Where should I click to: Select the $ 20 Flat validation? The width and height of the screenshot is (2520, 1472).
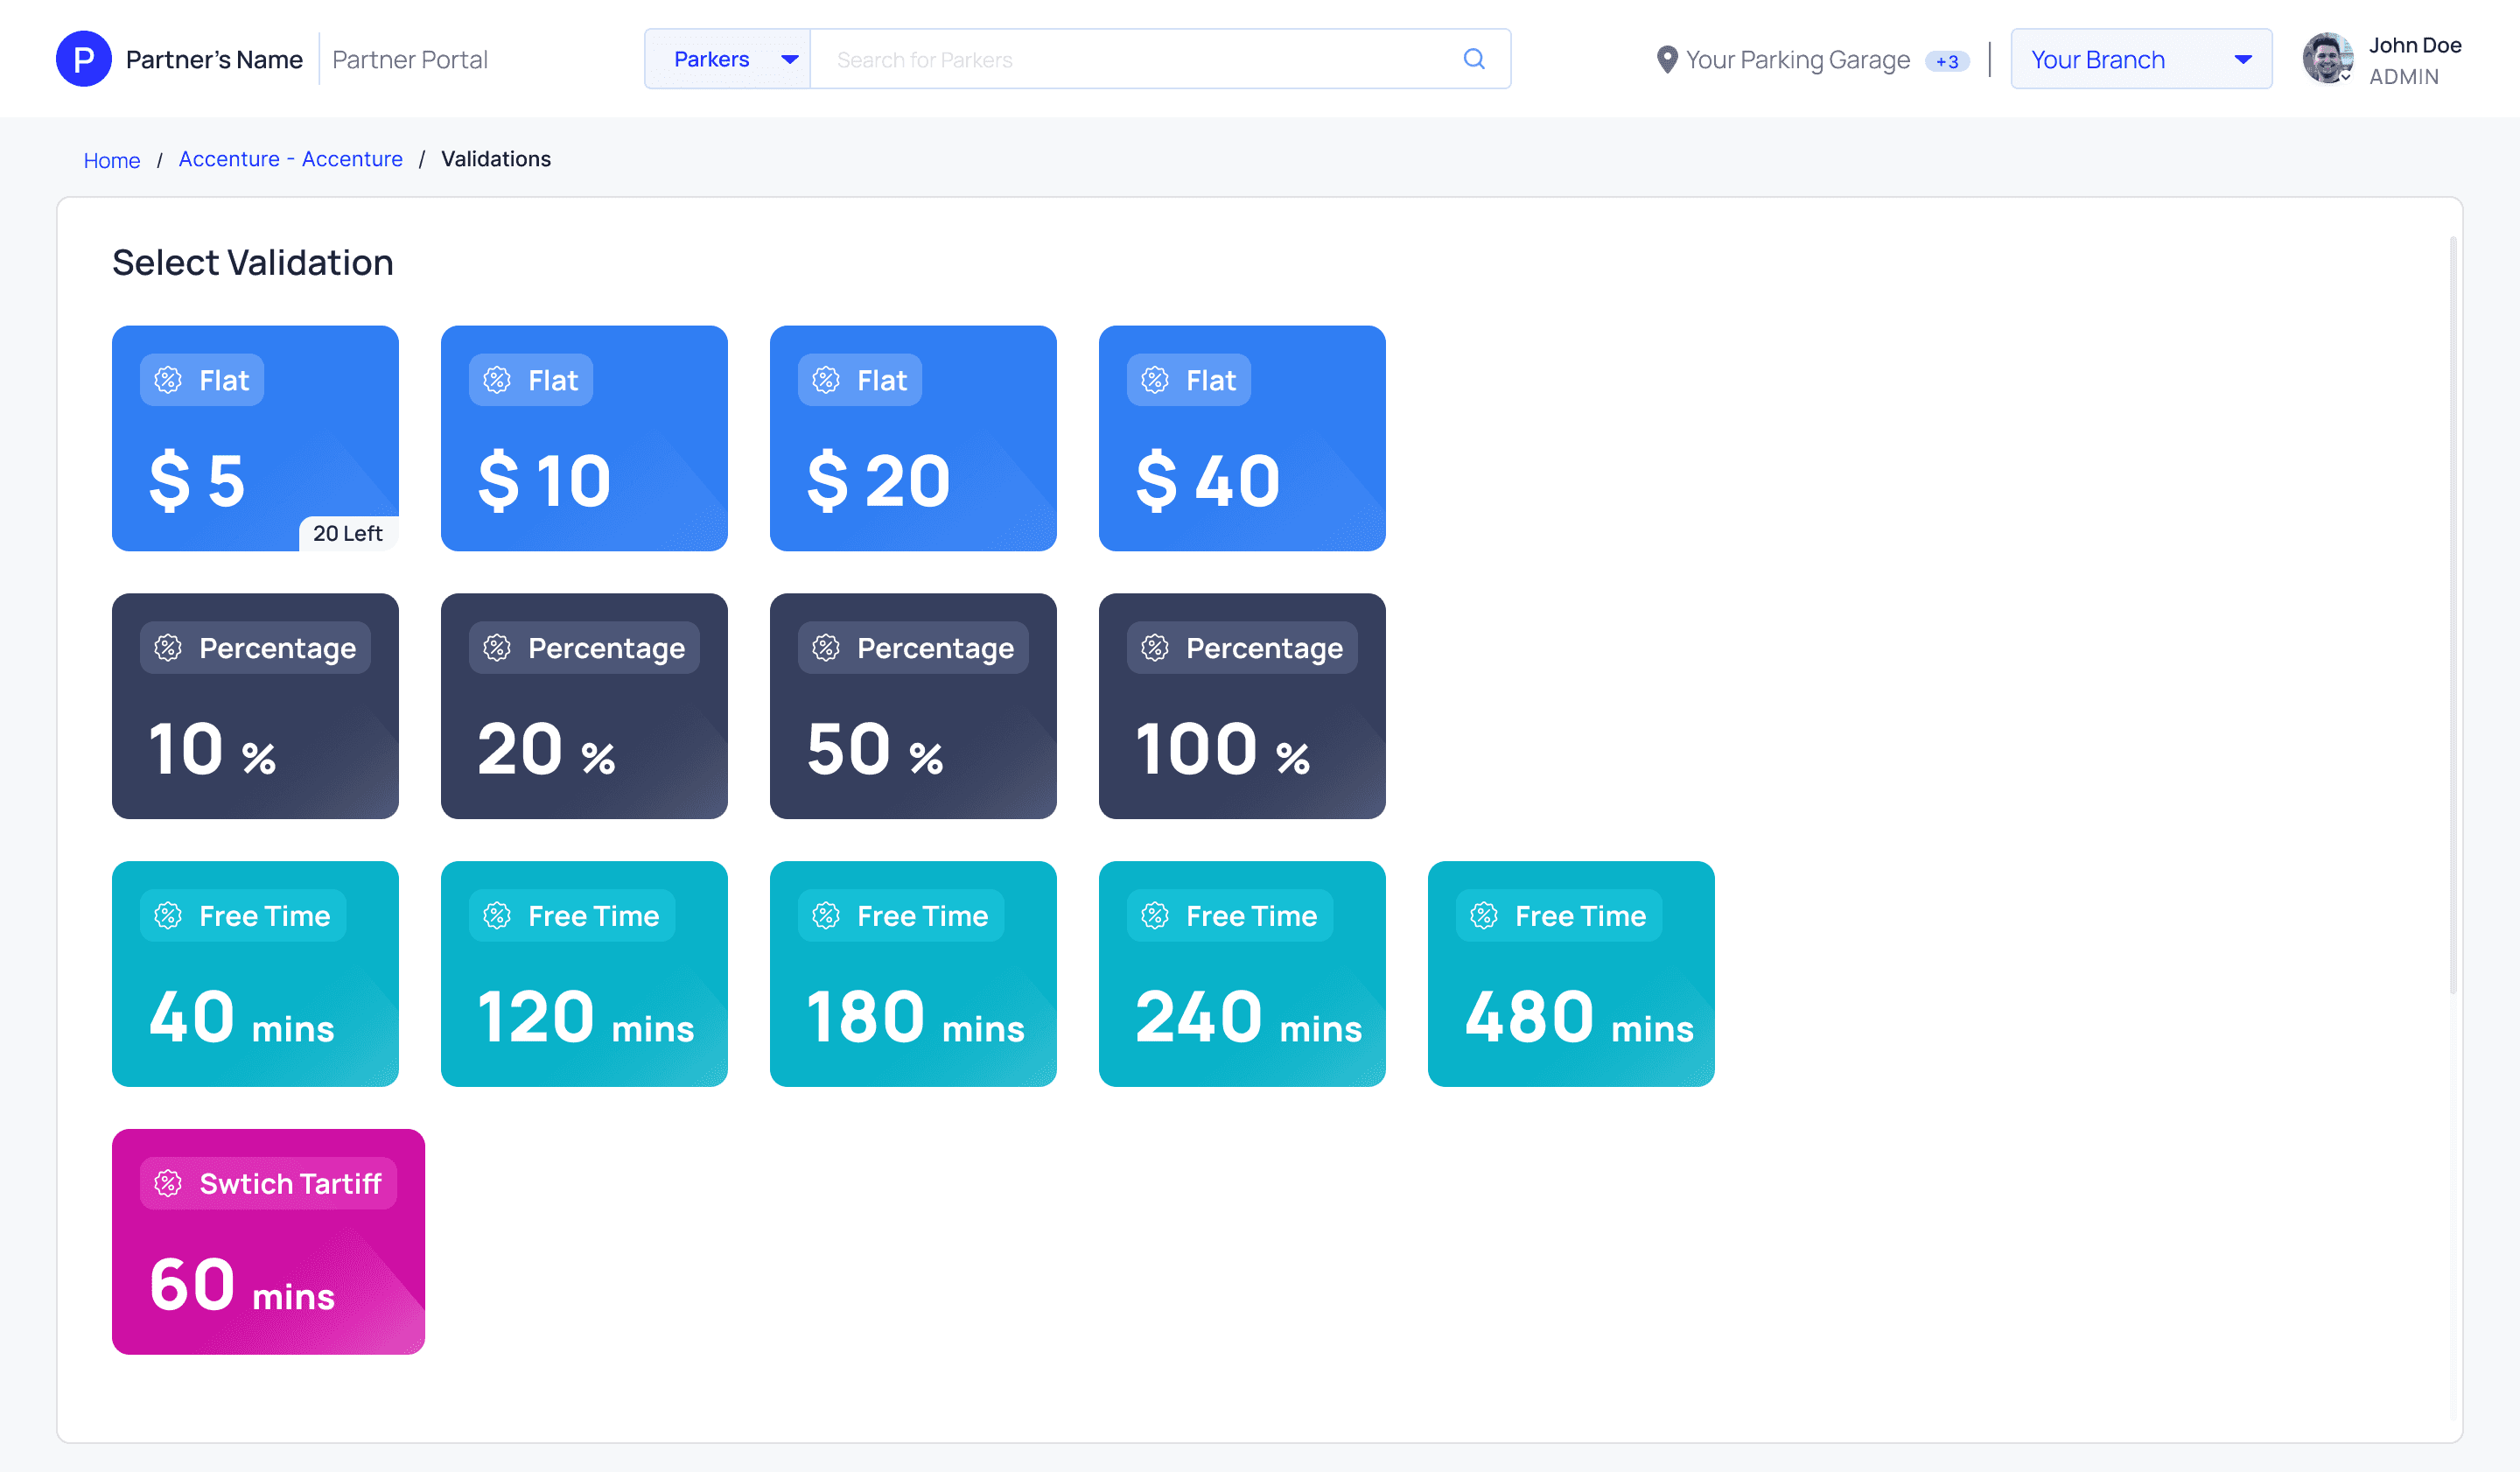coord(913,438)
